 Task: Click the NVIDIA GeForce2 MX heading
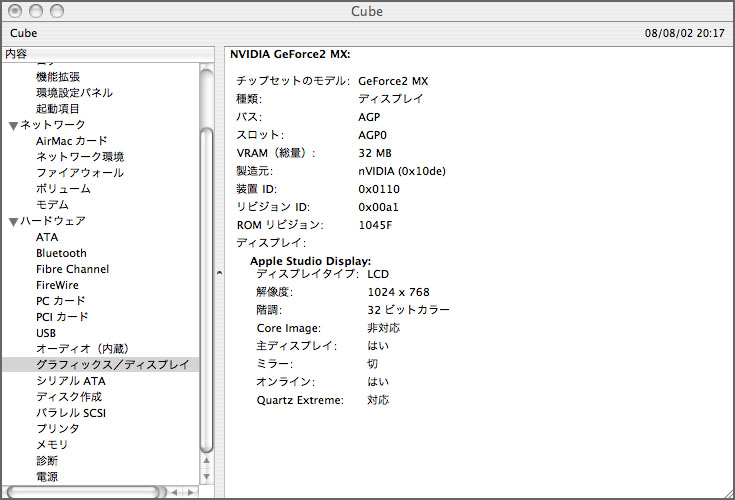290,54
